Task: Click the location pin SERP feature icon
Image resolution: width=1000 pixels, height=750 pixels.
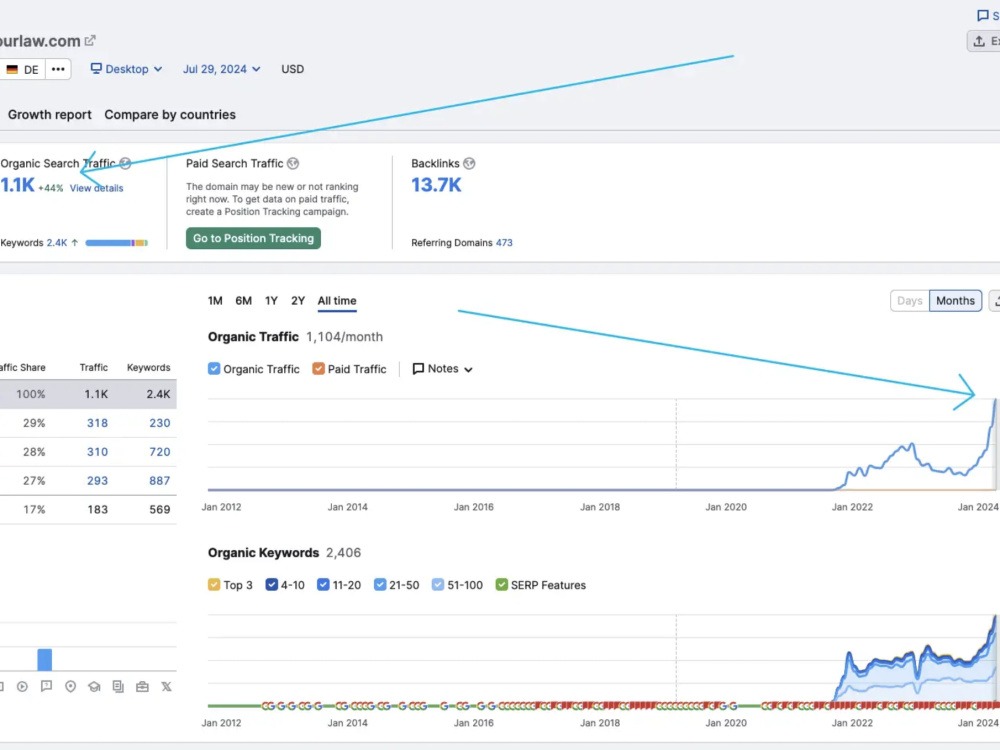Action: [71, 686]
